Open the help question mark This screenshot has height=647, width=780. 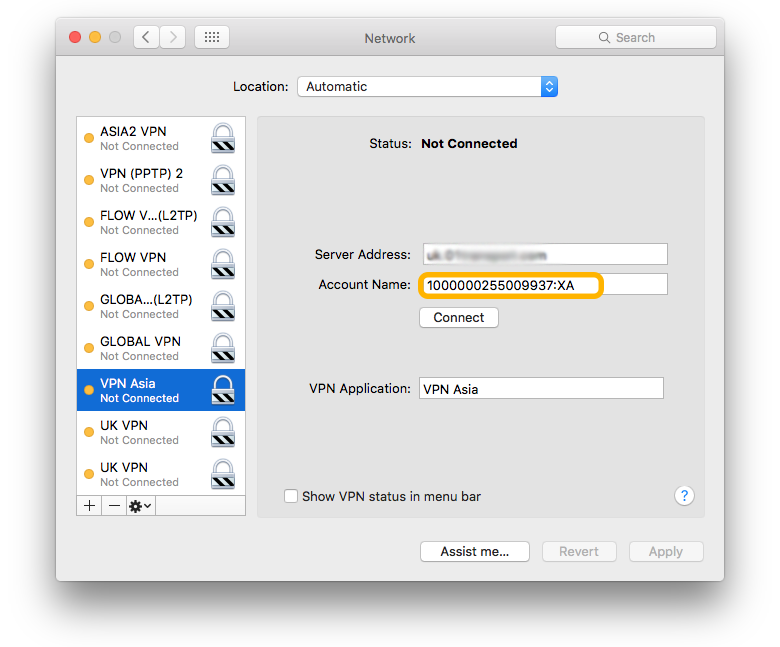tap(685, 496)
